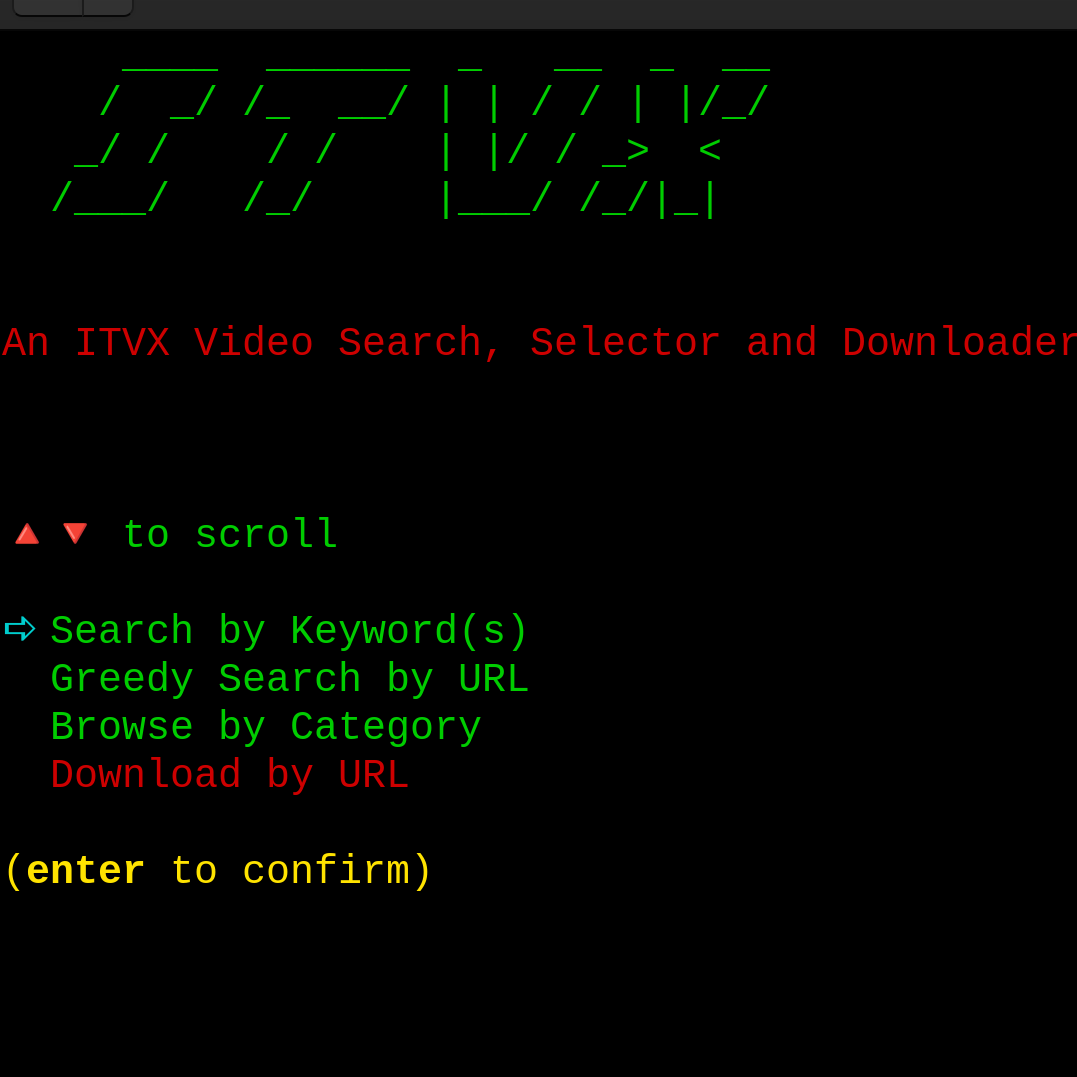The image size is (1077, 1077).
Task: Select Search by Keyword(s) option
Action: point(288,631)
